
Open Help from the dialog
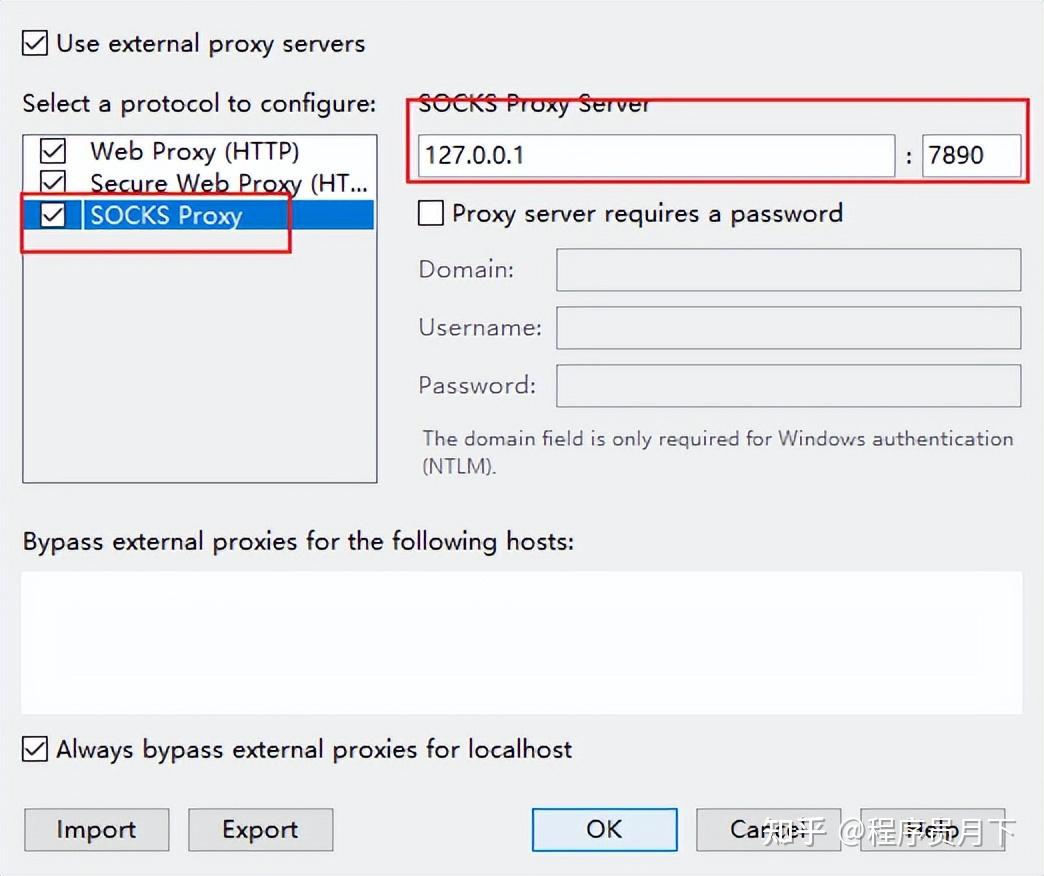click(932, 829)
